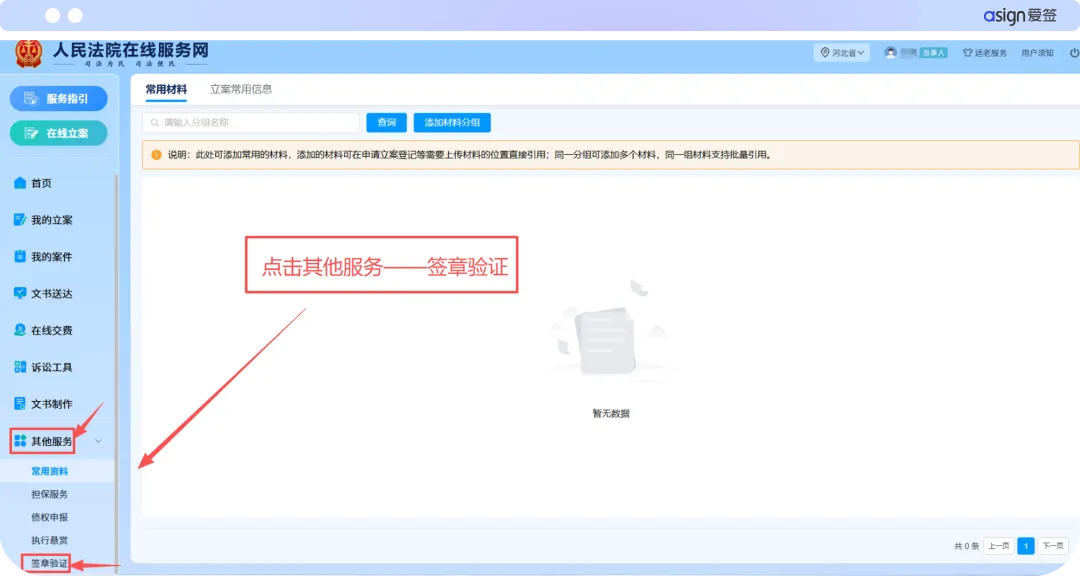This screenshot has height=576, width=1080.
Task: Open the 河北省 province dropdown
Action: click(842, 53)
